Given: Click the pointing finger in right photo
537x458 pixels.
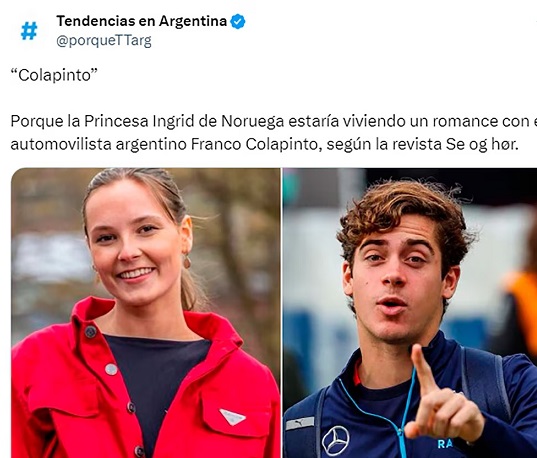Looking at the screenshot, I should click(425, 371).
